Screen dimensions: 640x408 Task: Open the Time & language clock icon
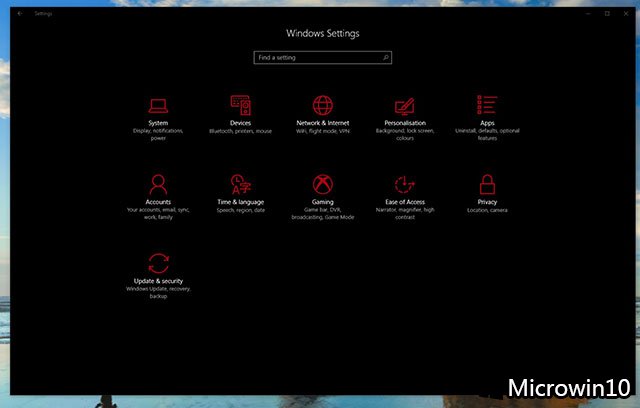coord(240,184)
